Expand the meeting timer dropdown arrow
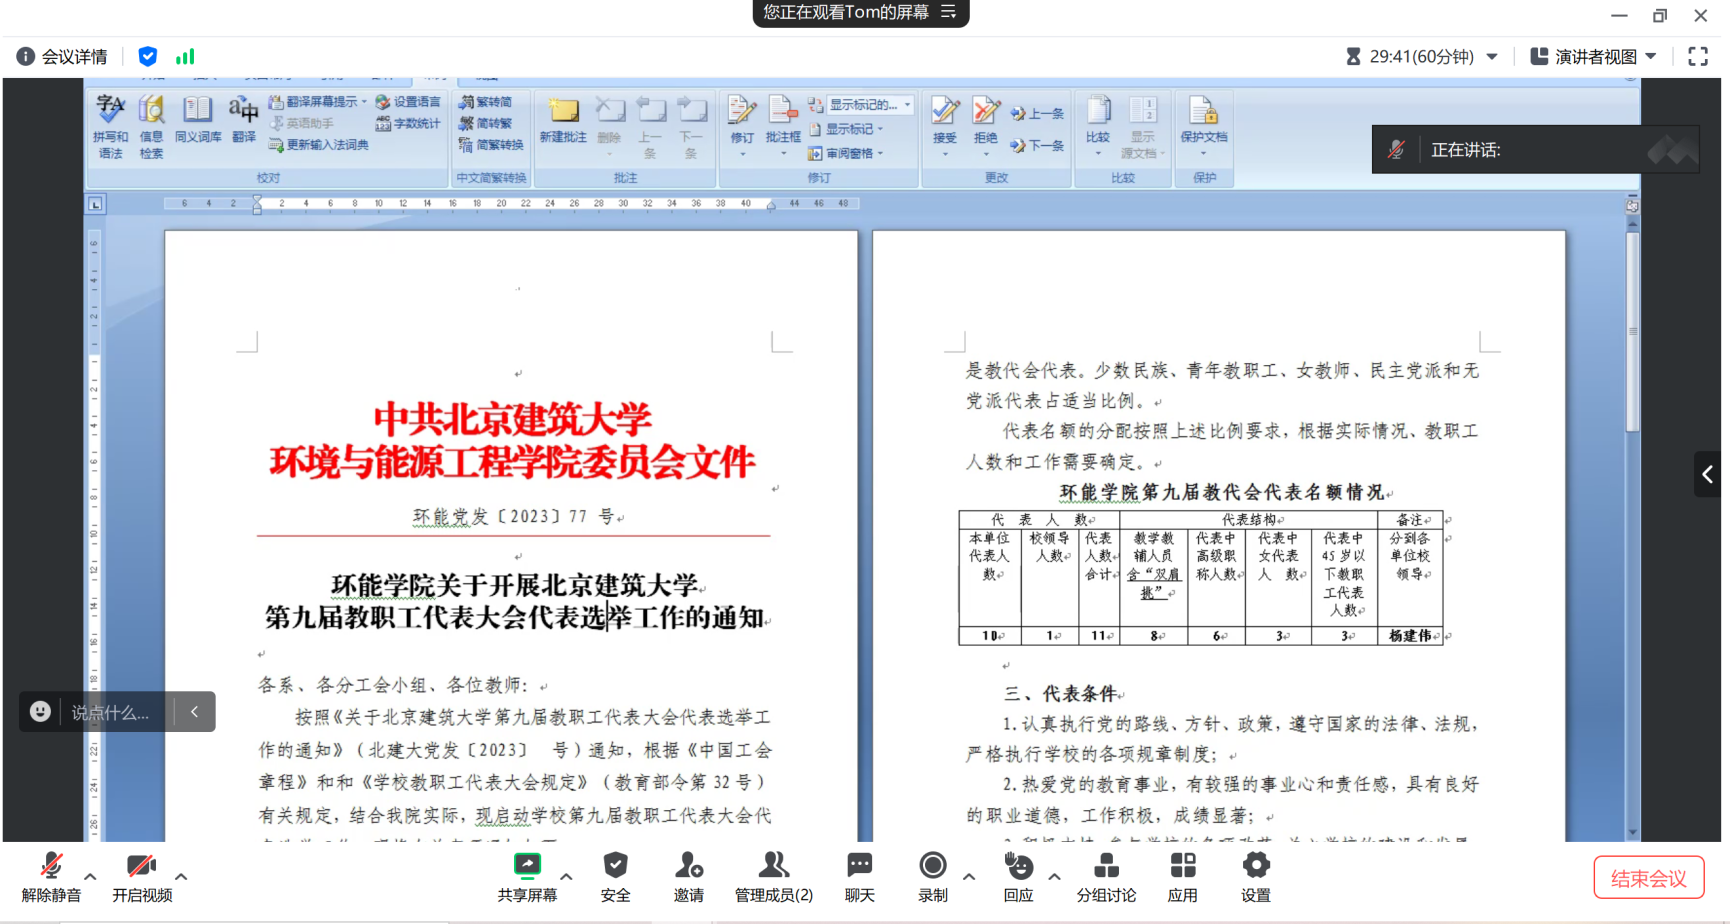Image resolution: width=1731 pixels, height=924 pixels. [x=1492, y=57]
